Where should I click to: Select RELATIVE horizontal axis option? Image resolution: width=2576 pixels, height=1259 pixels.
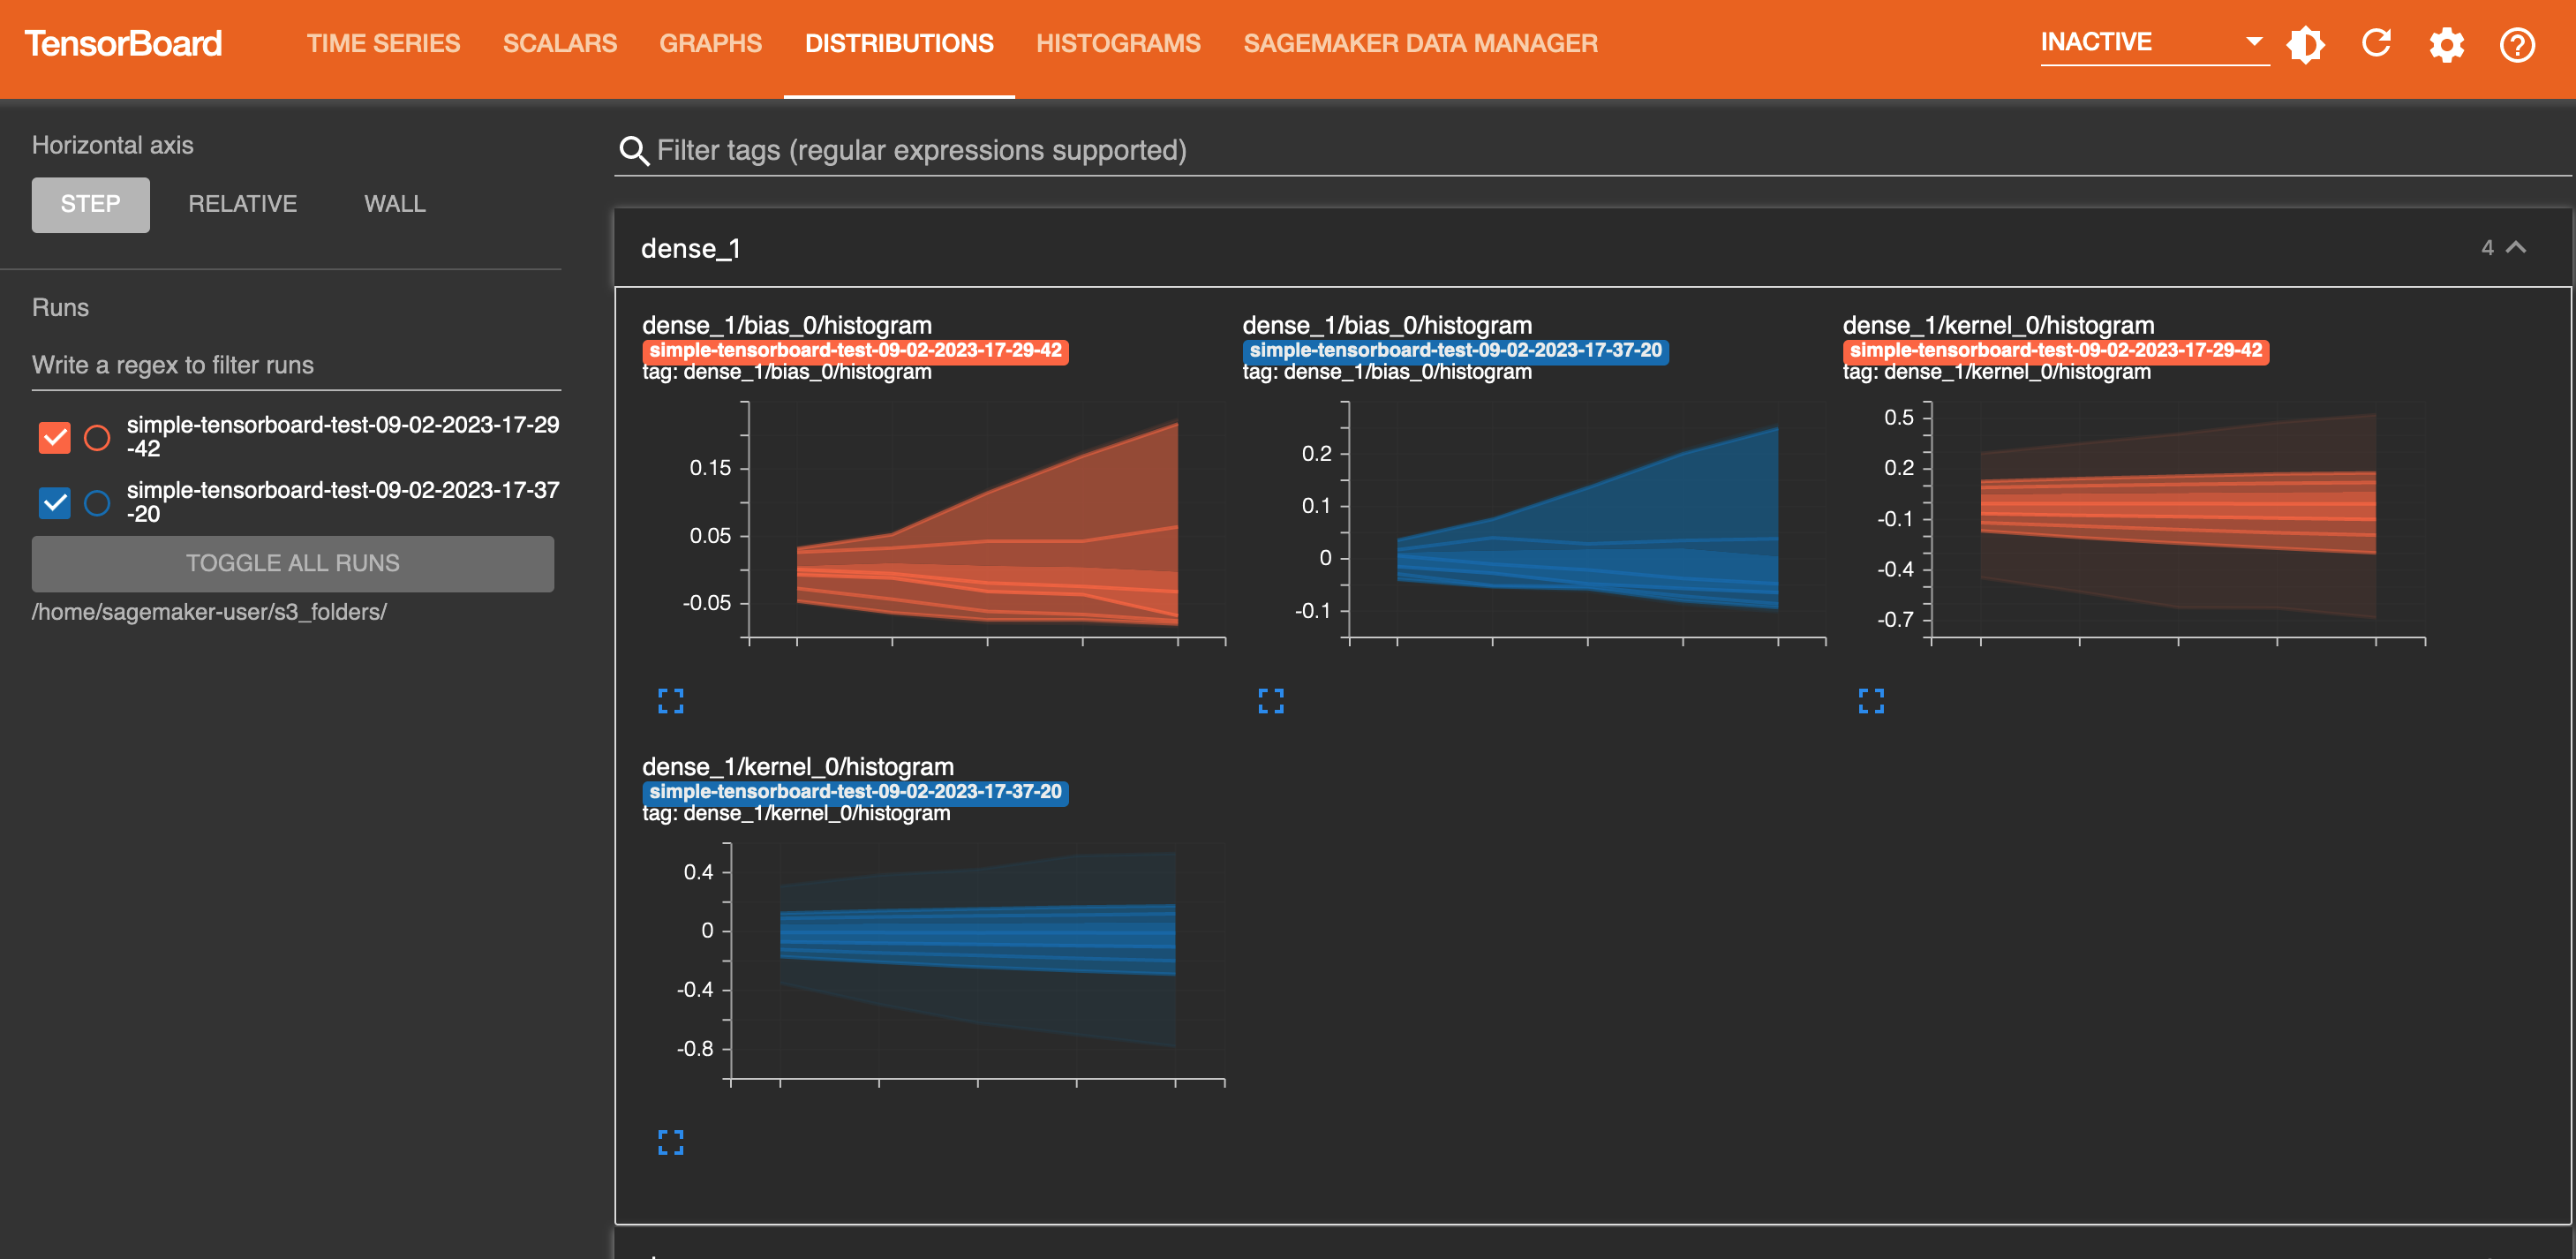[x=242, y=204]
